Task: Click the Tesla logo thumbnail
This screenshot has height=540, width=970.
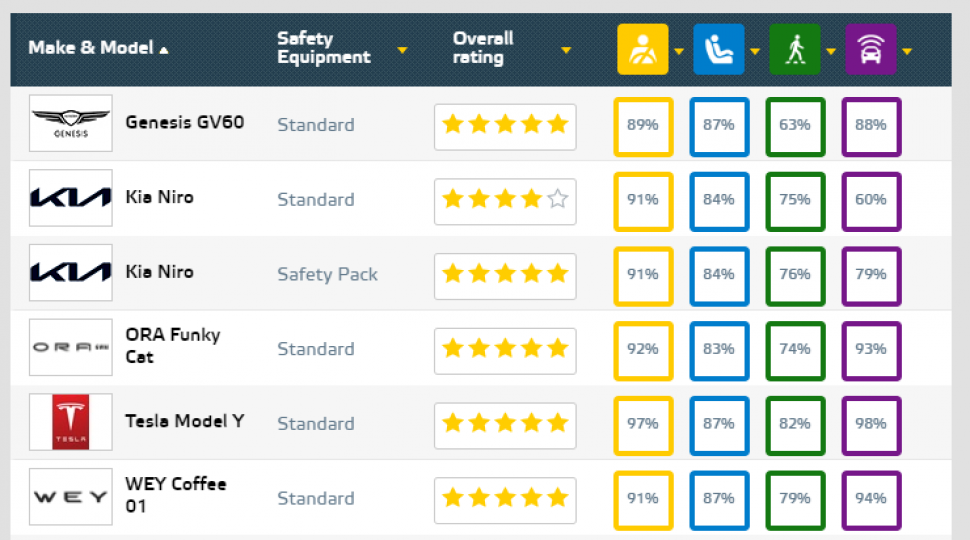Action: coord(70,422)
